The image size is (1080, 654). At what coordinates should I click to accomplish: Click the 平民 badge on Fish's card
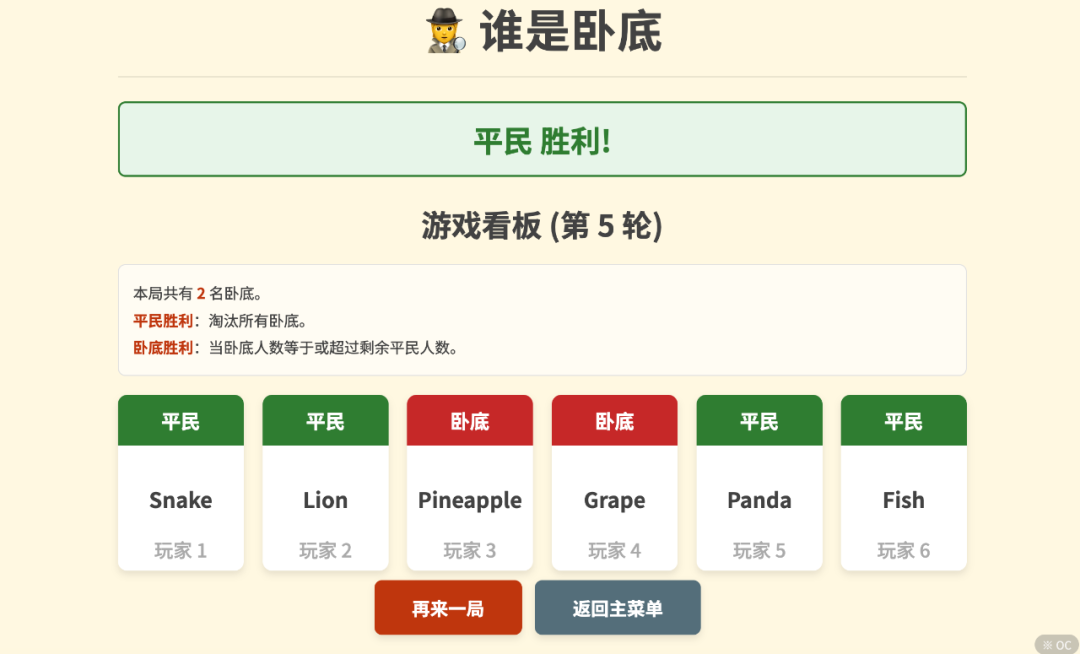point(903,421)
